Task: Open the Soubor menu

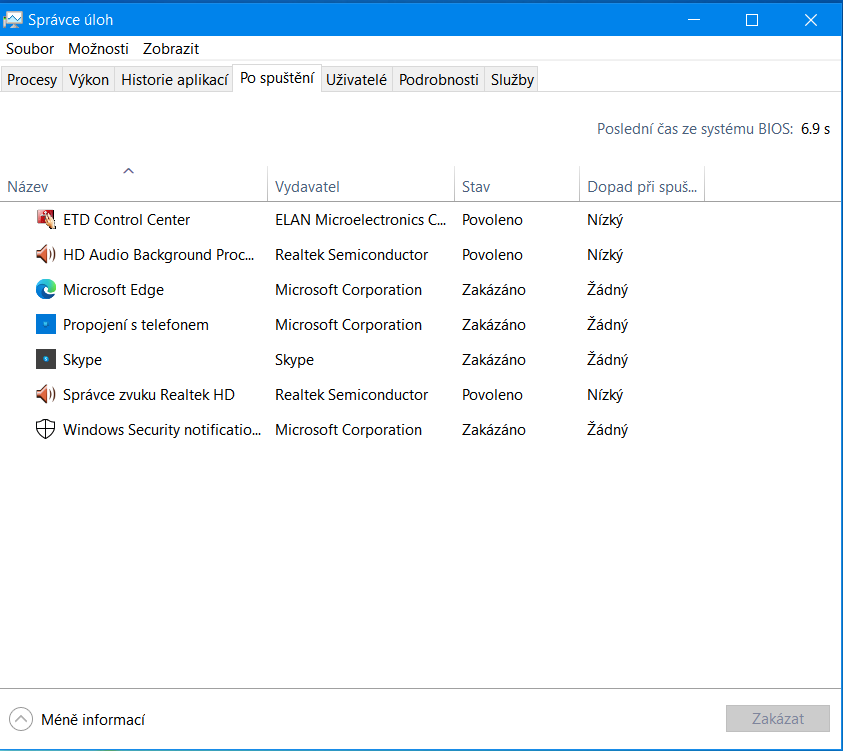Action: 30,48
